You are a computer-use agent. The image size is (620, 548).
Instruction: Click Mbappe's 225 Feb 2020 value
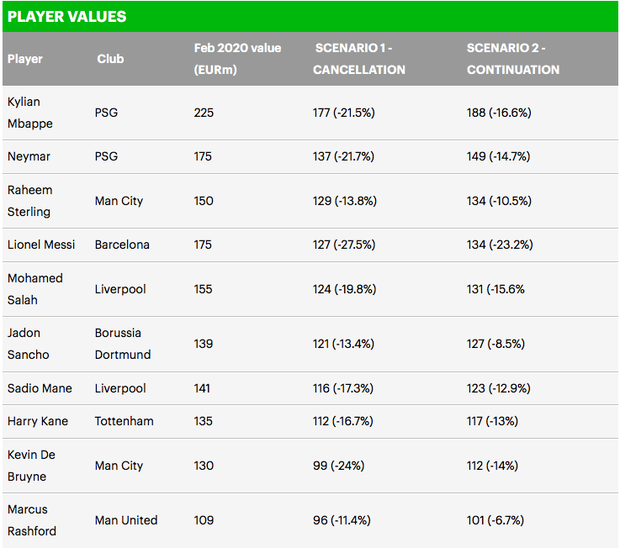click(204, 113)
